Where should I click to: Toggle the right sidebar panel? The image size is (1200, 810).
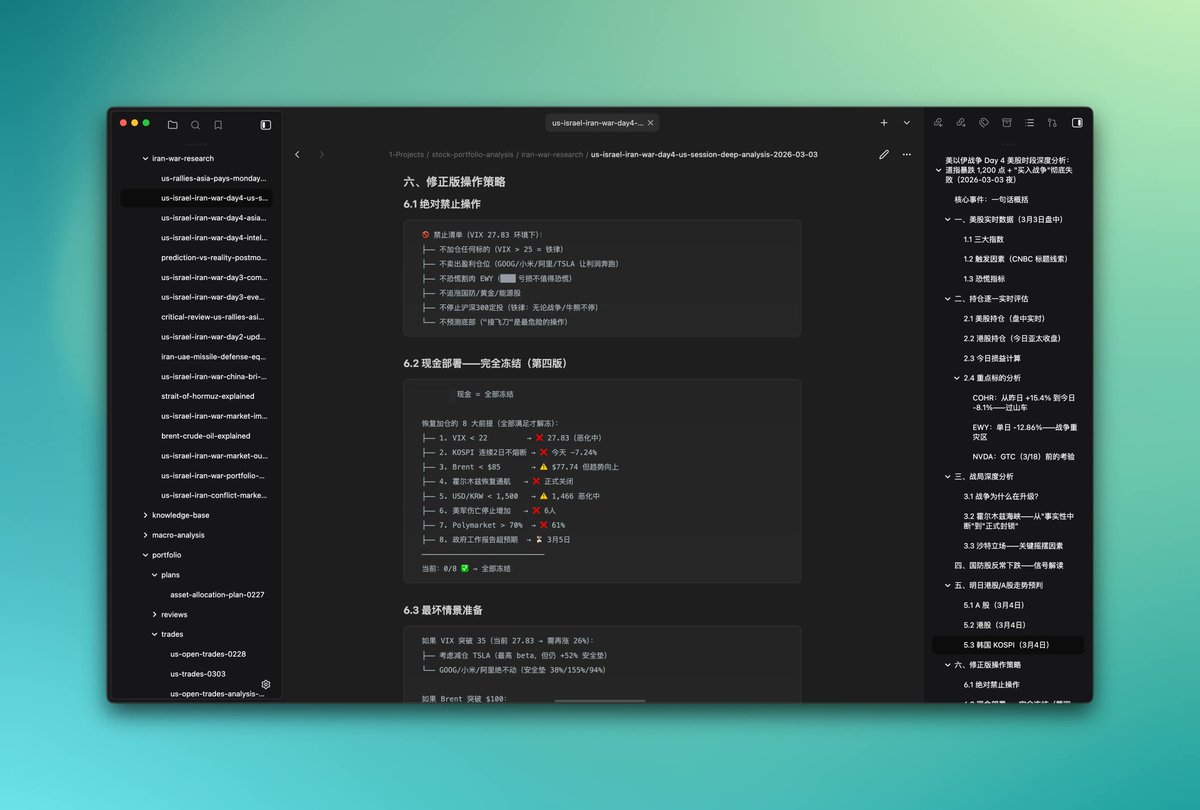click(x=1077, y=123)
